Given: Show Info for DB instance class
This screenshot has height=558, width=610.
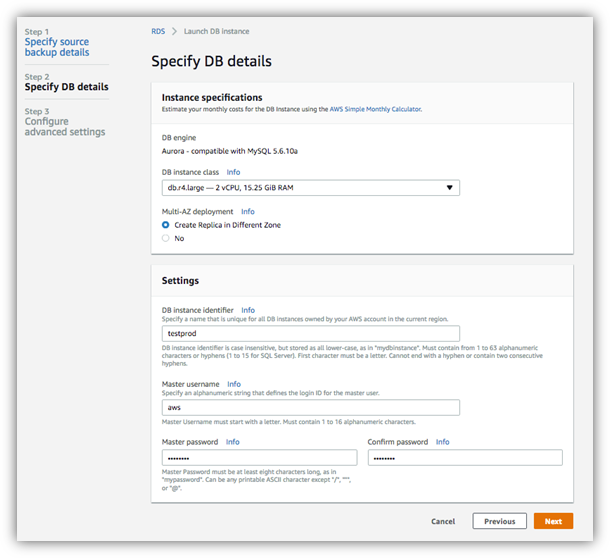Looking at the screenshot, I should [x=233, y=172].
